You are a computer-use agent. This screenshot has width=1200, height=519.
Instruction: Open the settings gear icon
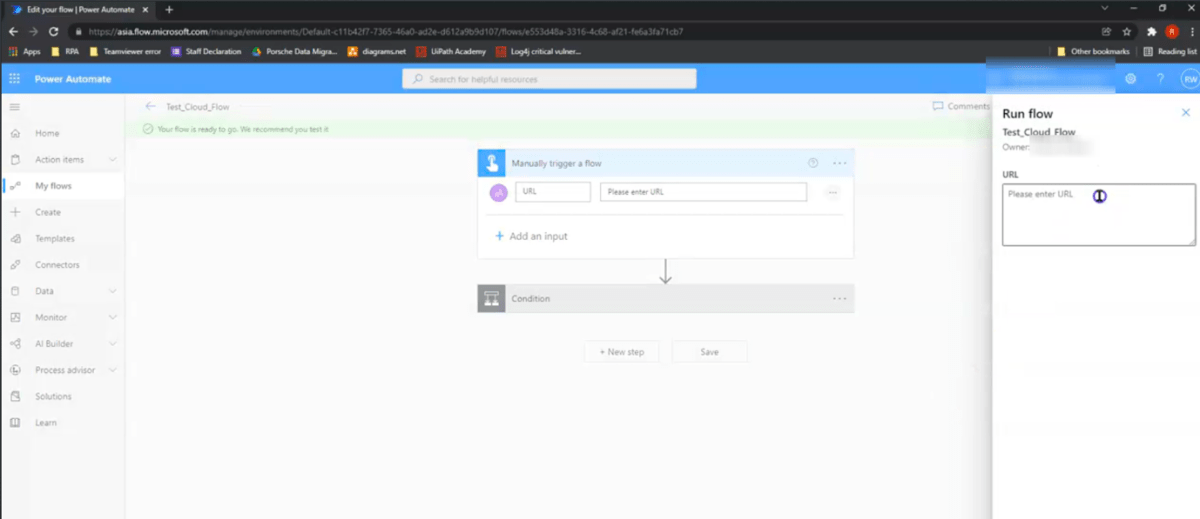pyautogui.click(x=1131, y=79)
